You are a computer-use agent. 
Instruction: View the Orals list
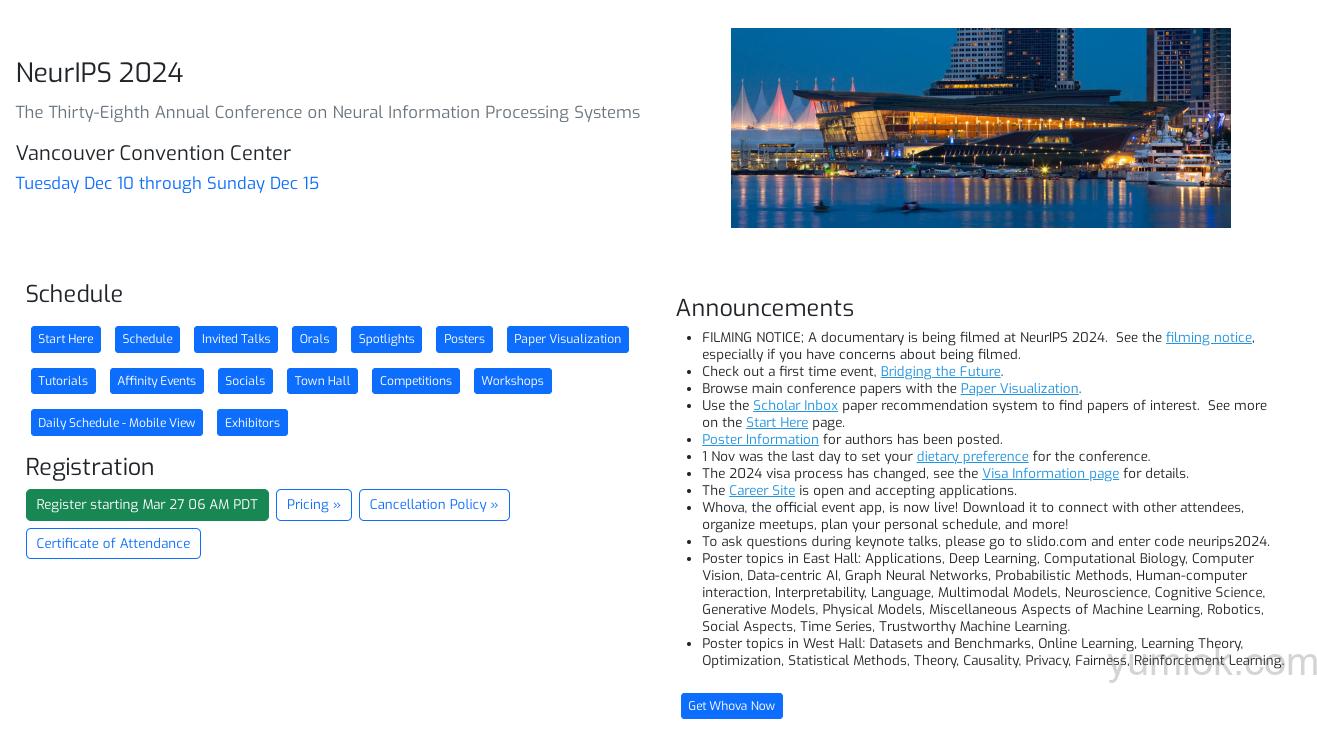pyautogui.click(x=314, y=339)
